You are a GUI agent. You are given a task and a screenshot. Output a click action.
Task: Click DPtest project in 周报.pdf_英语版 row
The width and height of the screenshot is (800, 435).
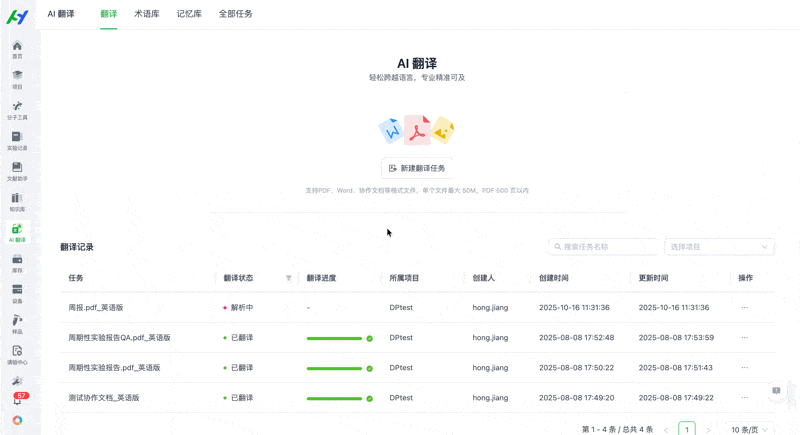(x=401, y=308)
